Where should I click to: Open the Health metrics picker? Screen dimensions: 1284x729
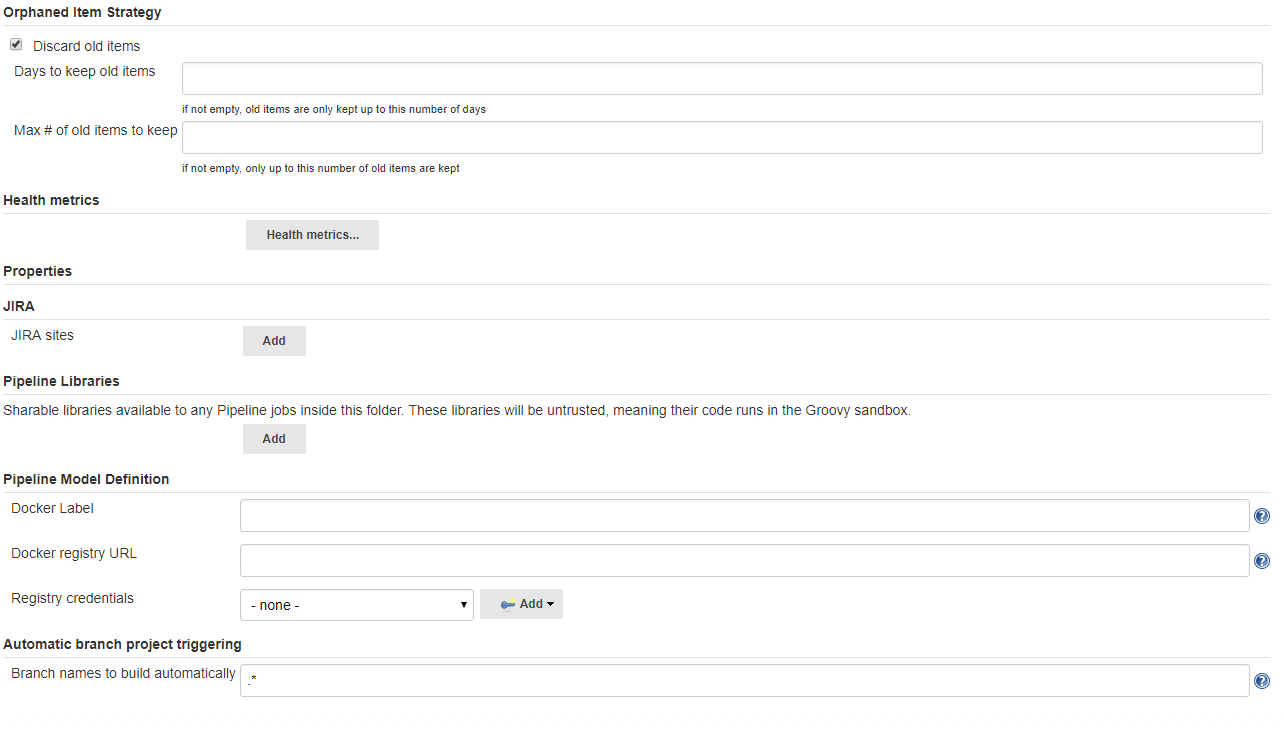(x=312, y=234)
